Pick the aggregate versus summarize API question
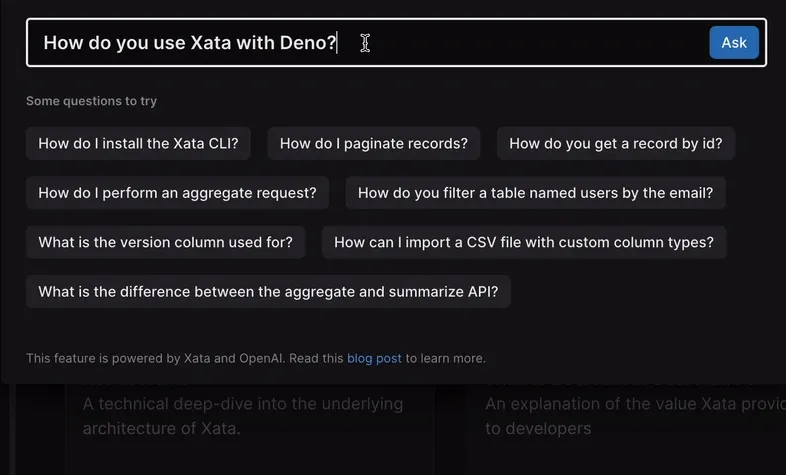 pos(268,292)
